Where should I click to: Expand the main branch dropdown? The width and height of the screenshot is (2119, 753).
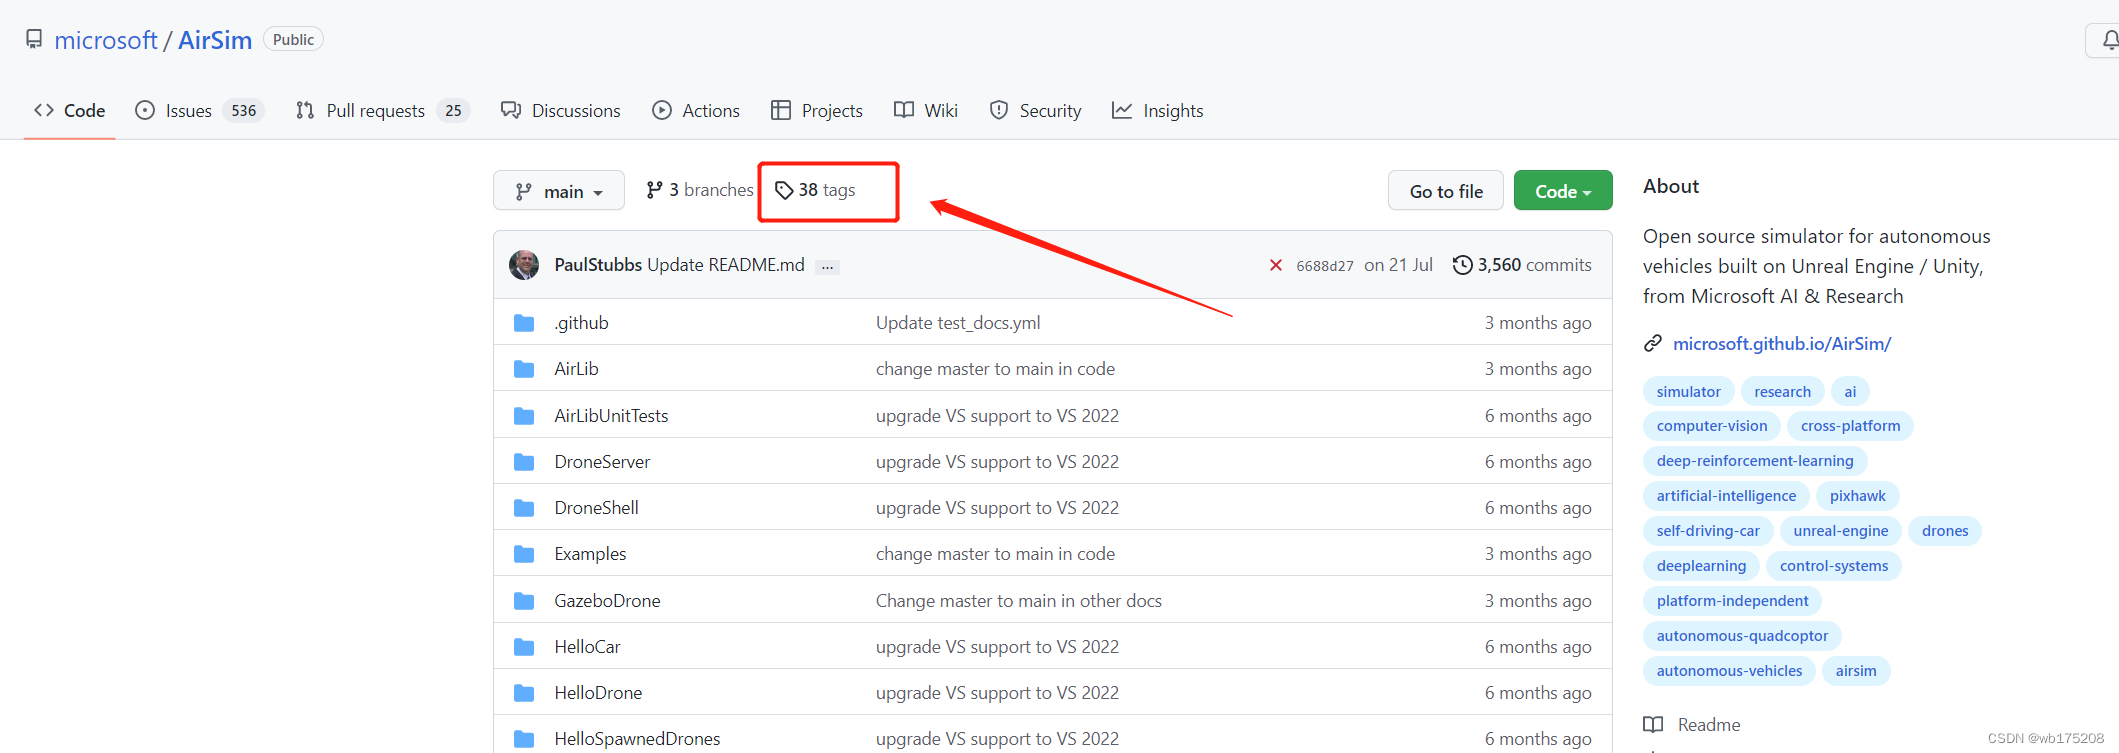(x=559, y=191)
